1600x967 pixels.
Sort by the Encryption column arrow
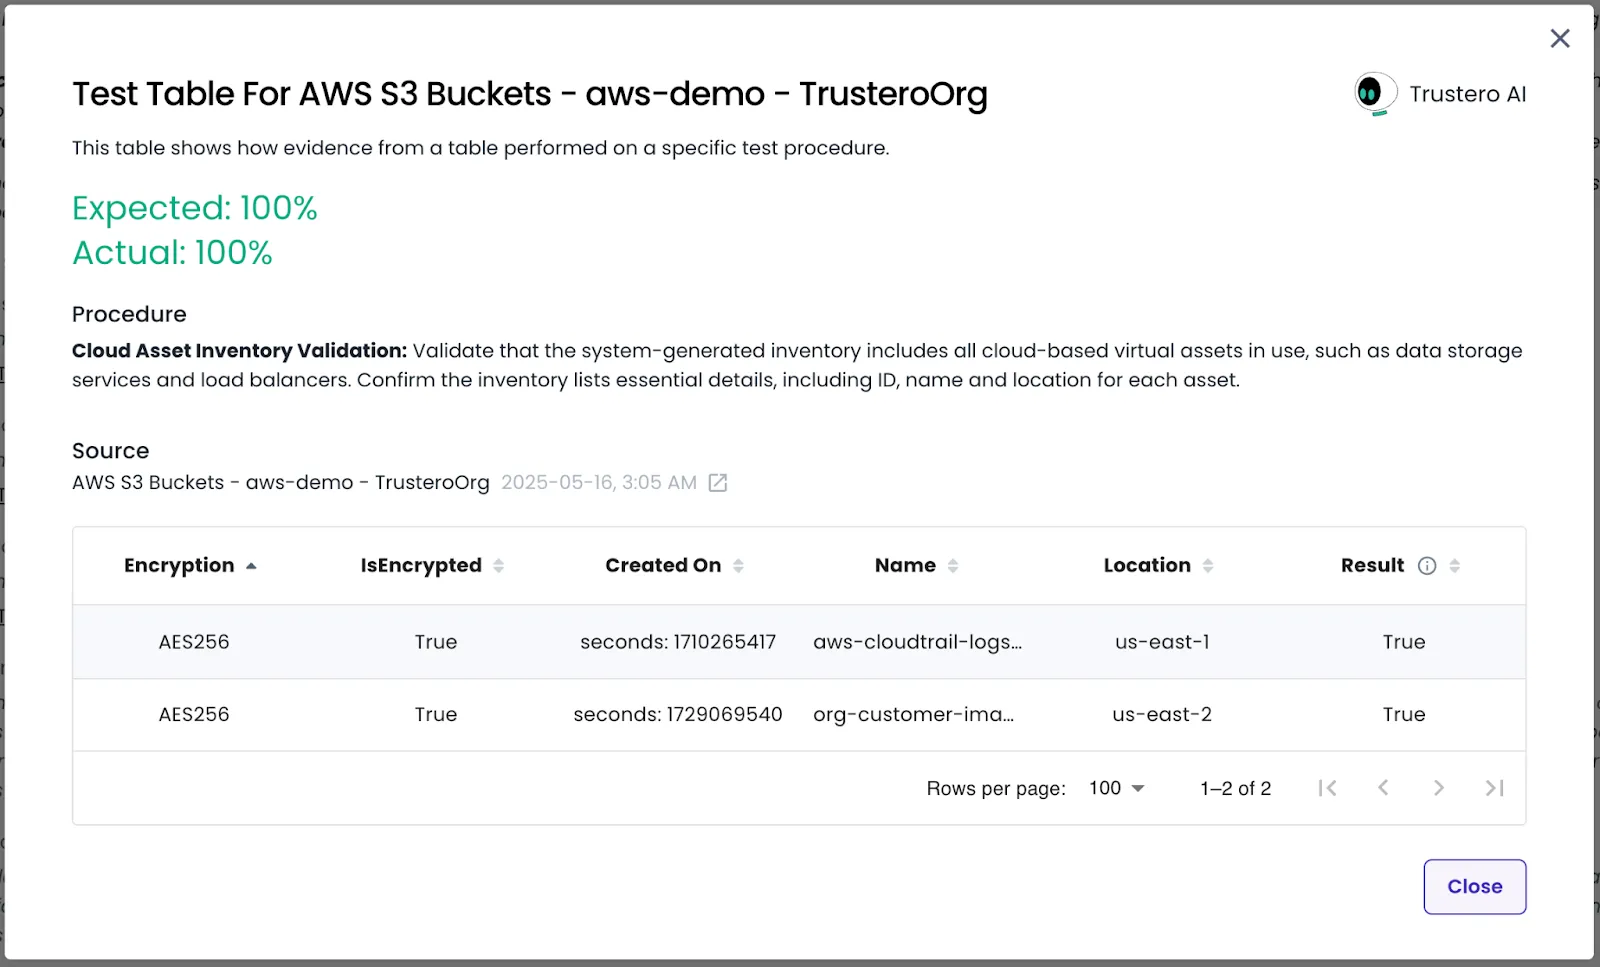(x=251, y=566)
